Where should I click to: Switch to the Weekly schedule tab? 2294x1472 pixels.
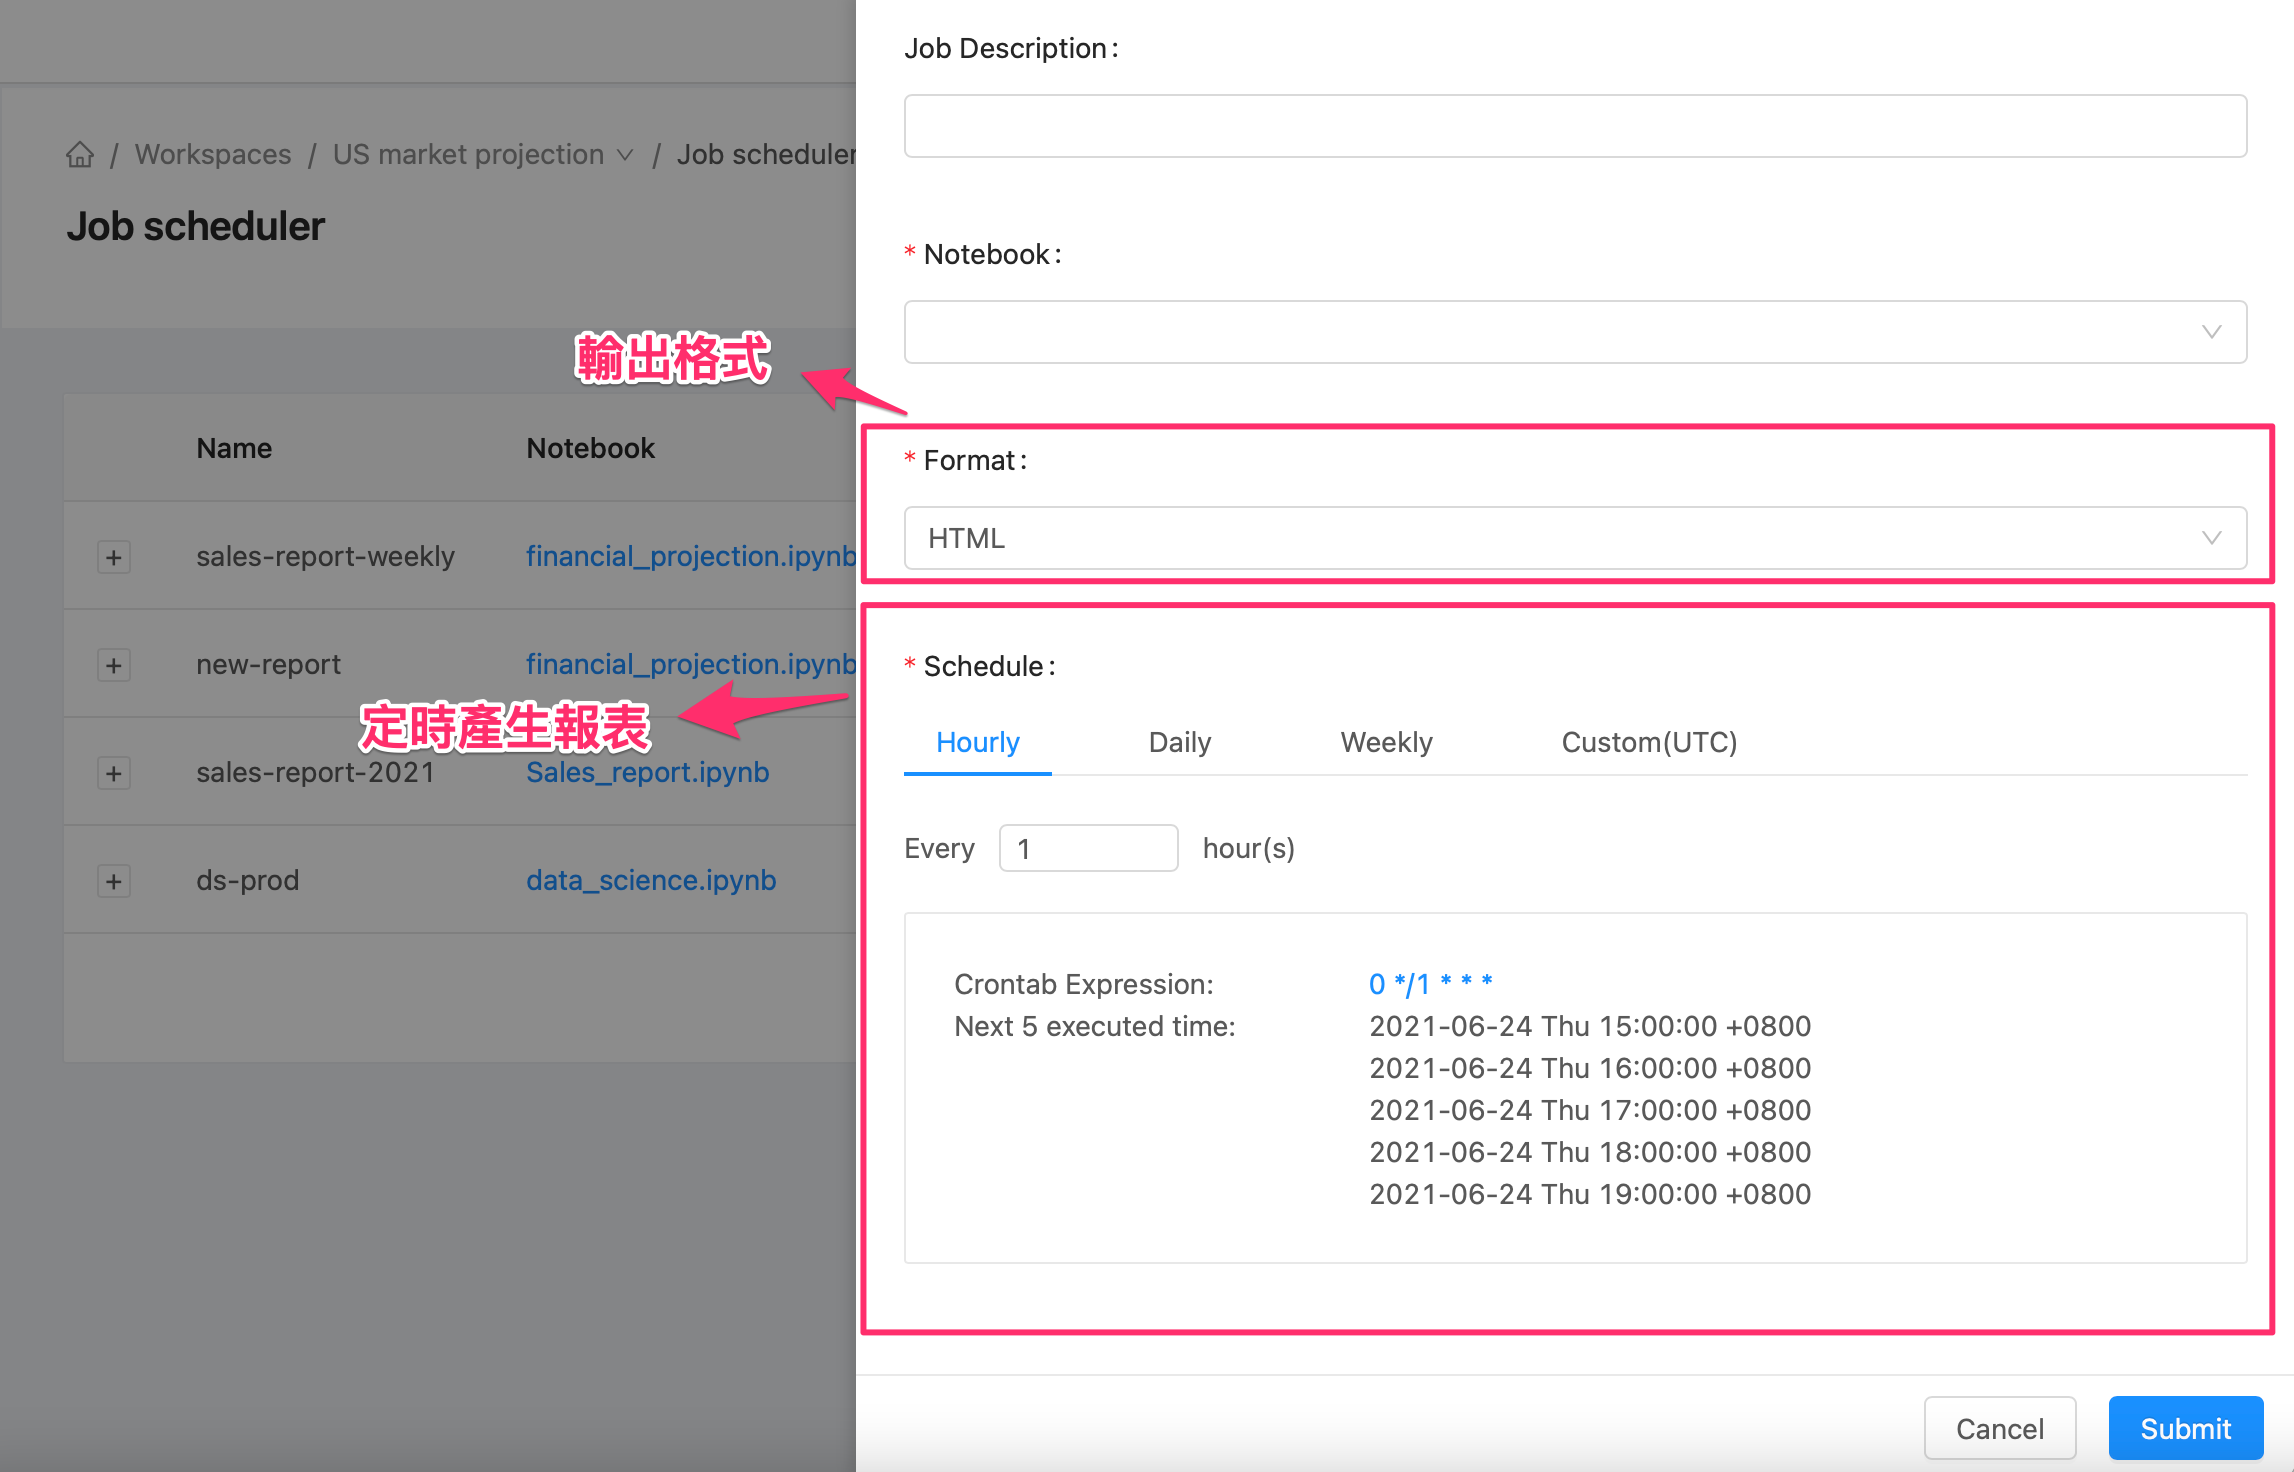coord(1386,742)
